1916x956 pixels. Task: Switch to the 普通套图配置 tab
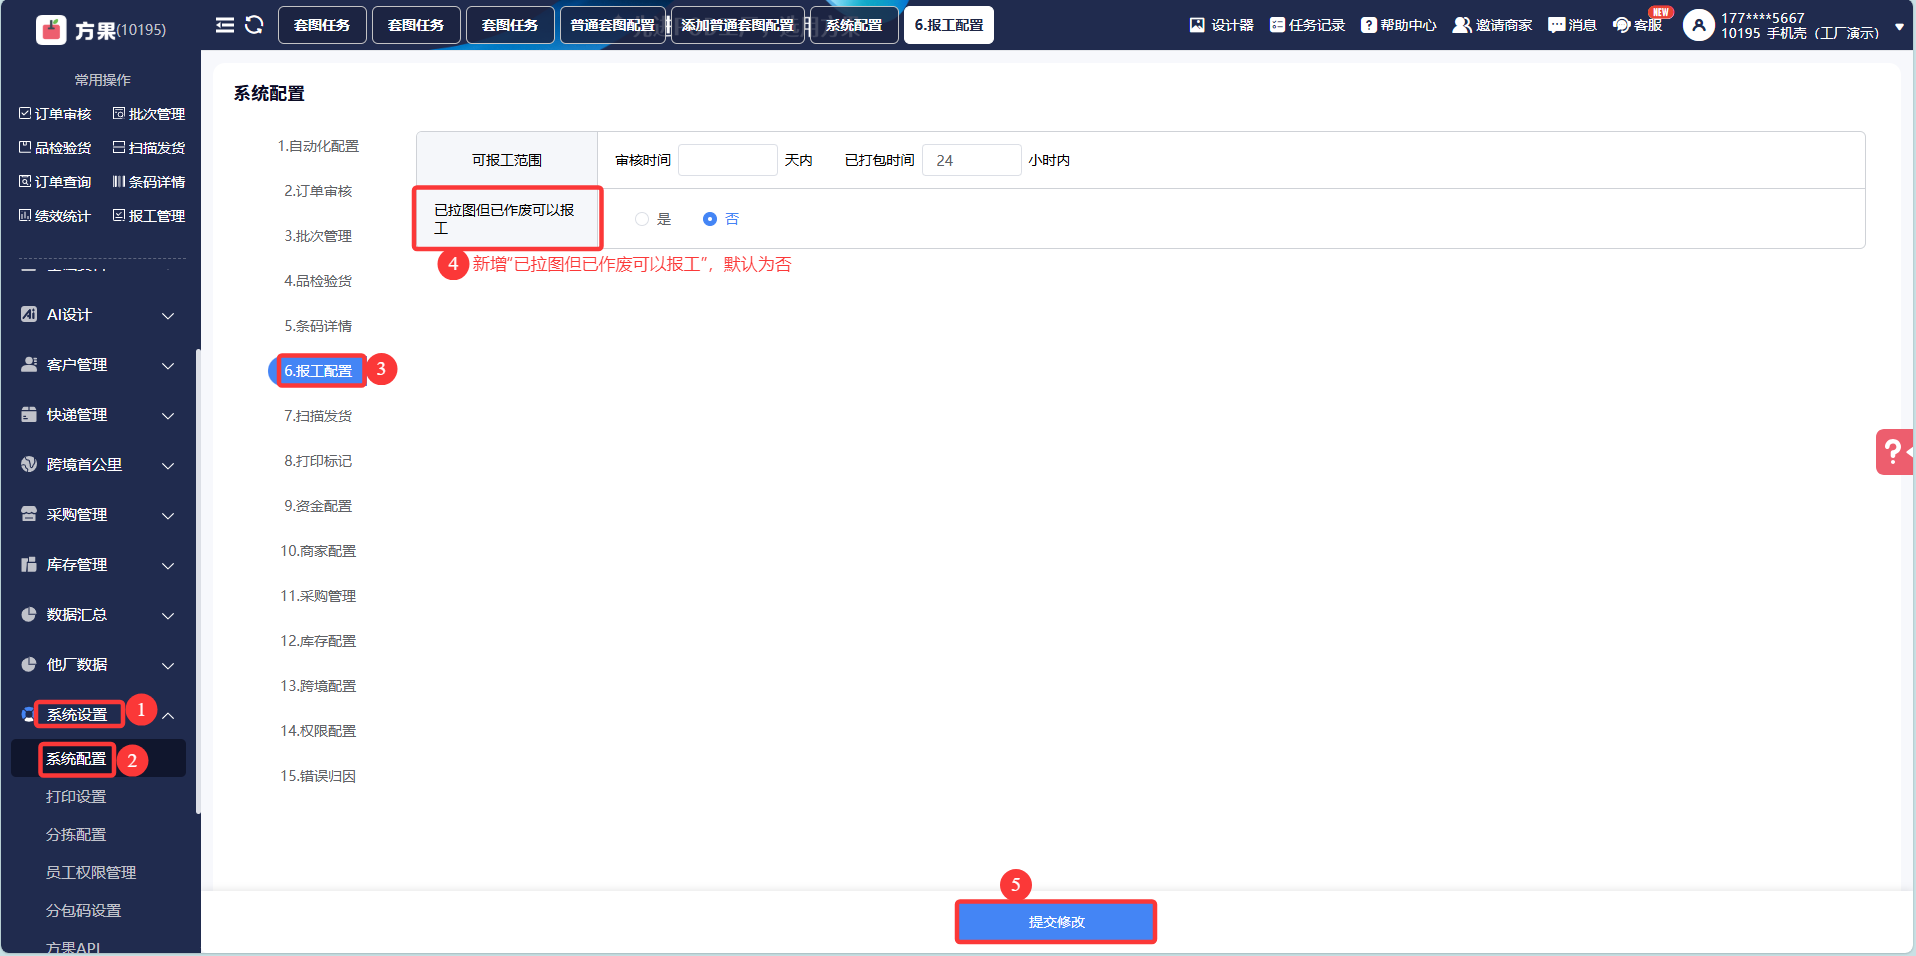tap(612, 25)
